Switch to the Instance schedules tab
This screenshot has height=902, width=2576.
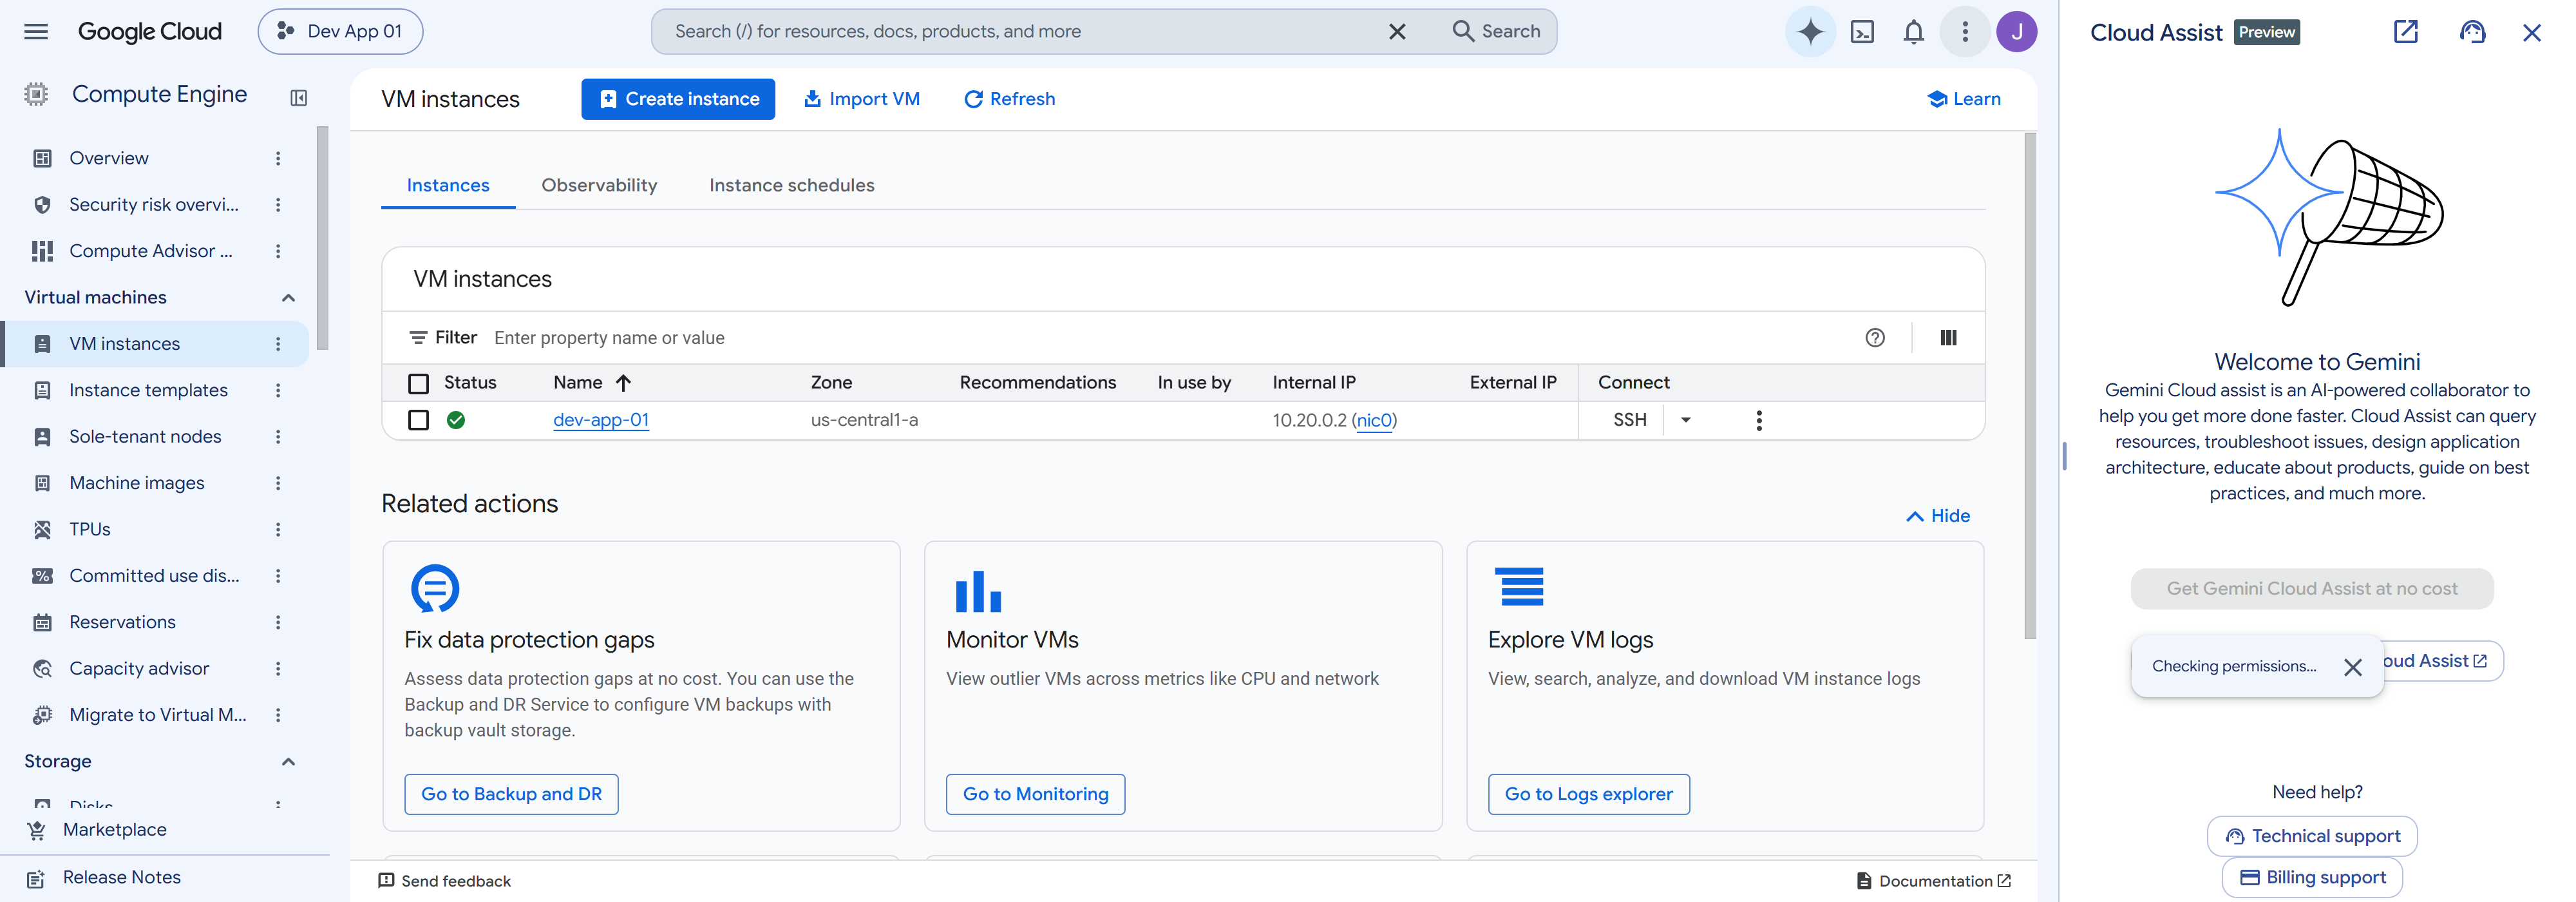click(791, 185)
